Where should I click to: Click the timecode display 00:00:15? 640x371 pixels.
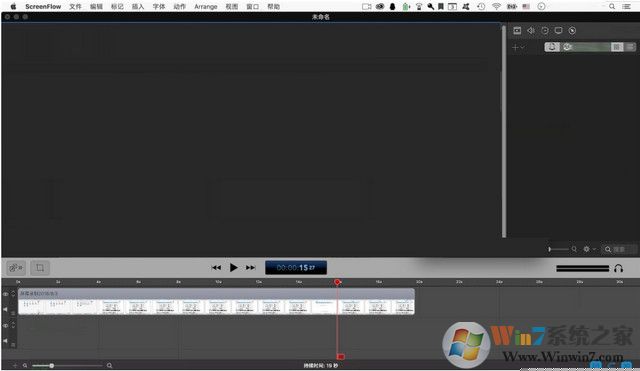click(296, 268)
